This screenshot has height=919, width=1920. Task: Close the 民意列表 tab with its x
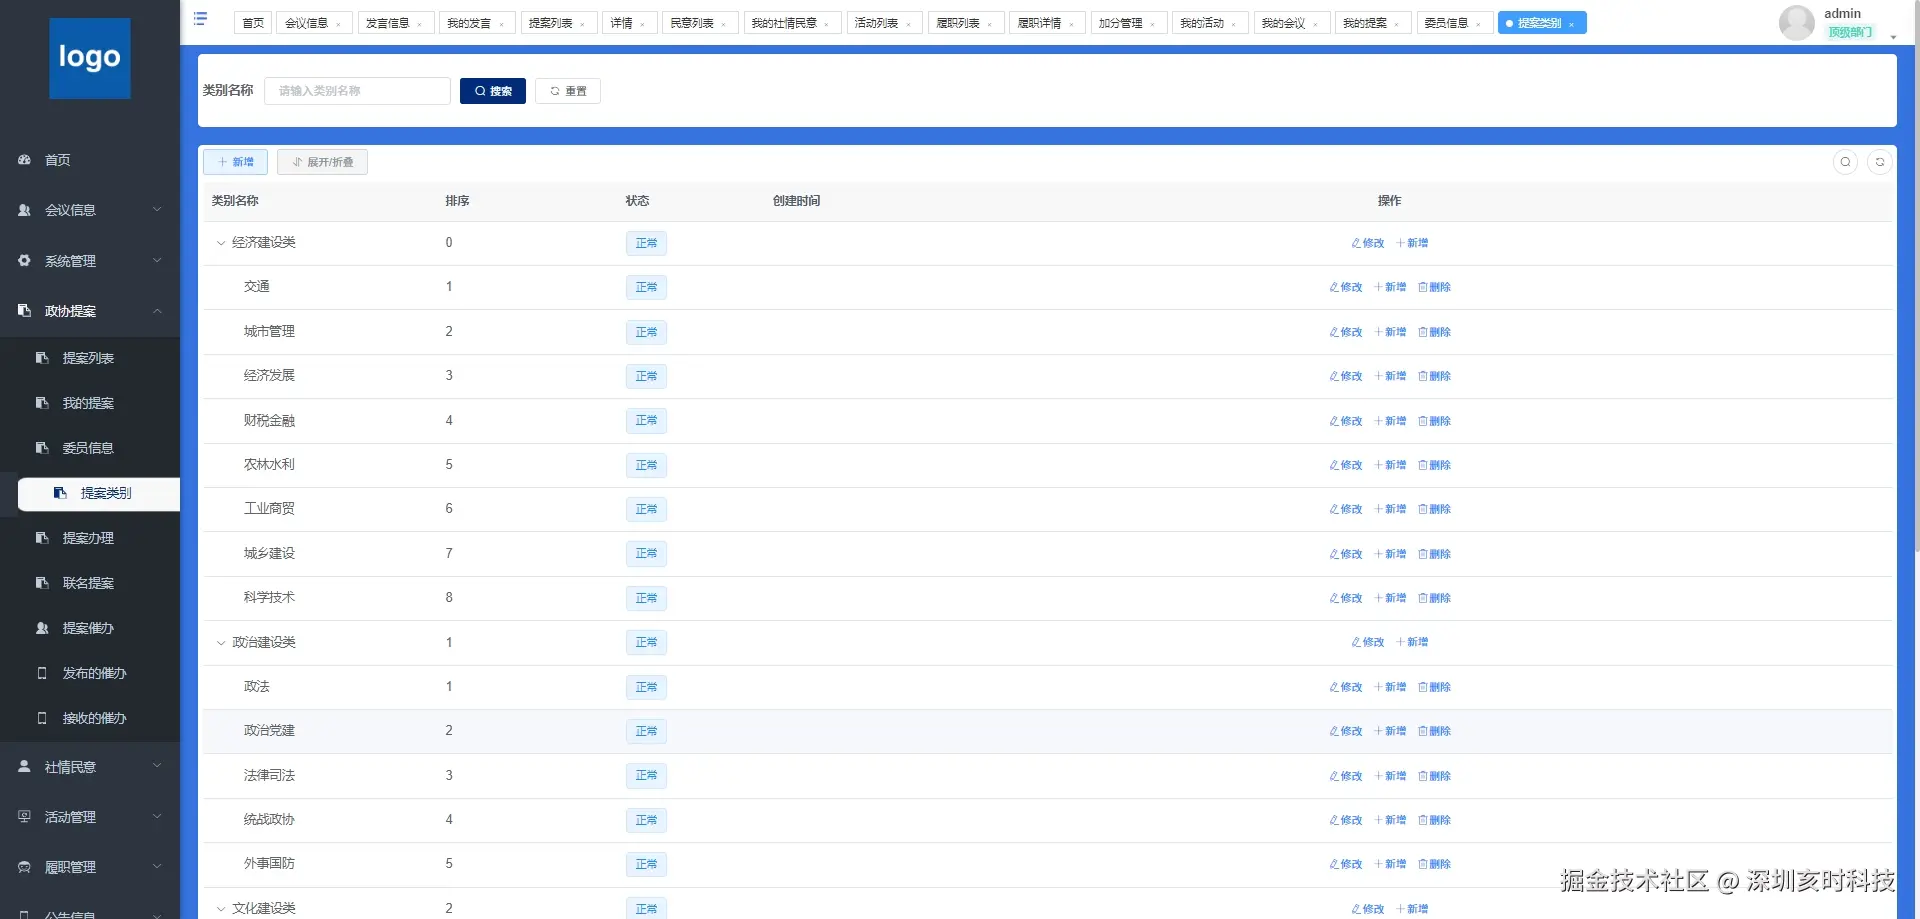724,24
